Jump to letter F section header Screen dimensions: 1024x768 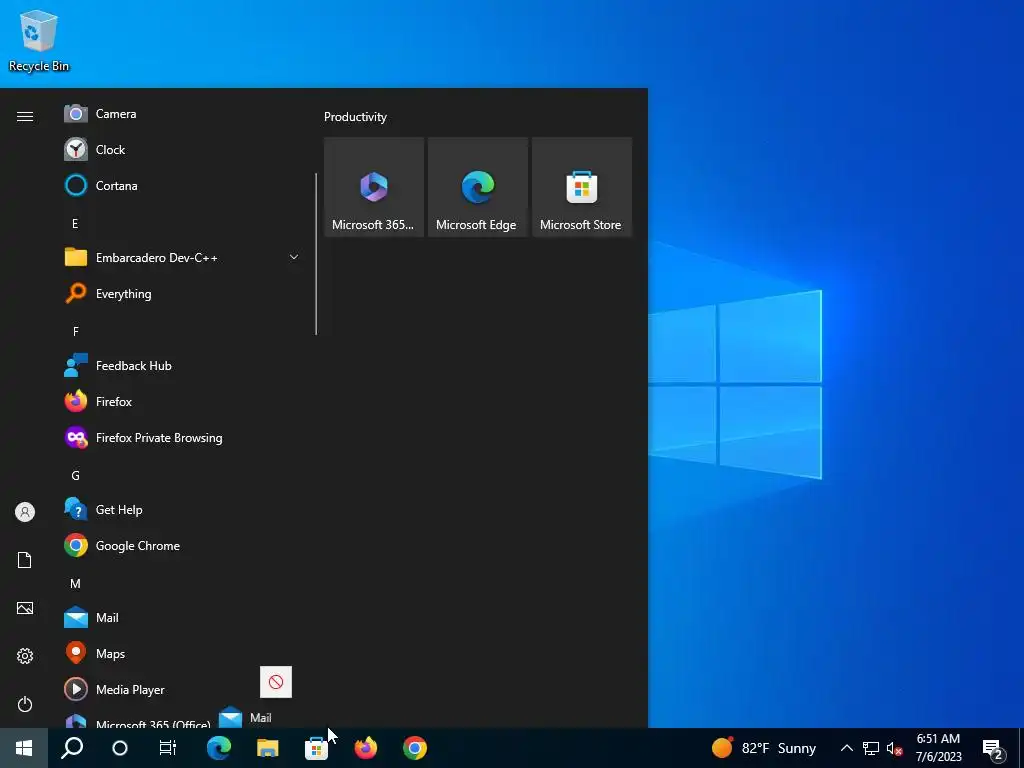(75, 332)
